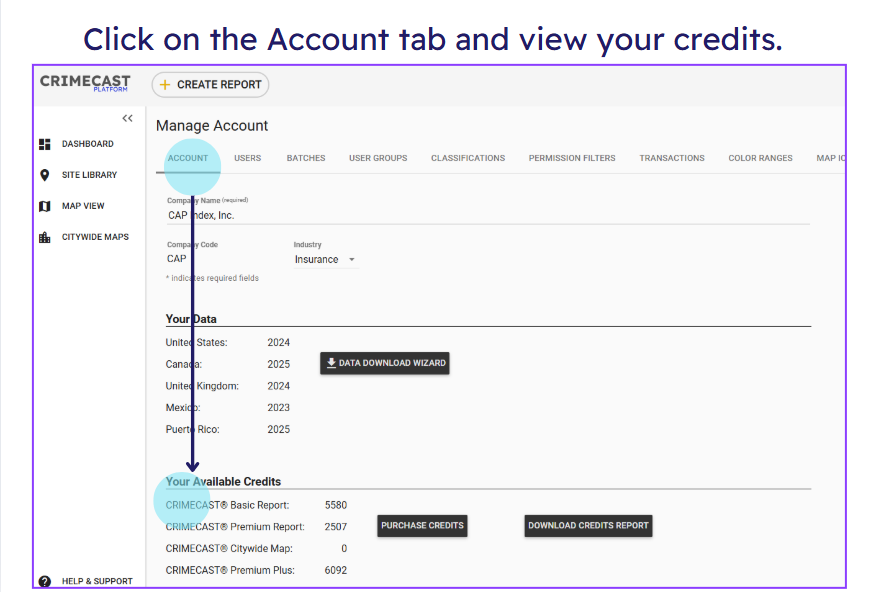Click the plus icon on Create Report
Viewport: 870px width, 592px height.
click(x=165, y=85)
